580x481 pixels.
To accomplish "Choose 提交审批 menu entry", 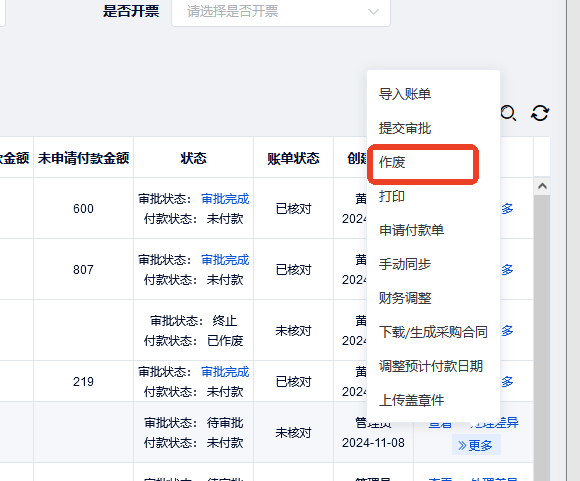I will point(405,128).
